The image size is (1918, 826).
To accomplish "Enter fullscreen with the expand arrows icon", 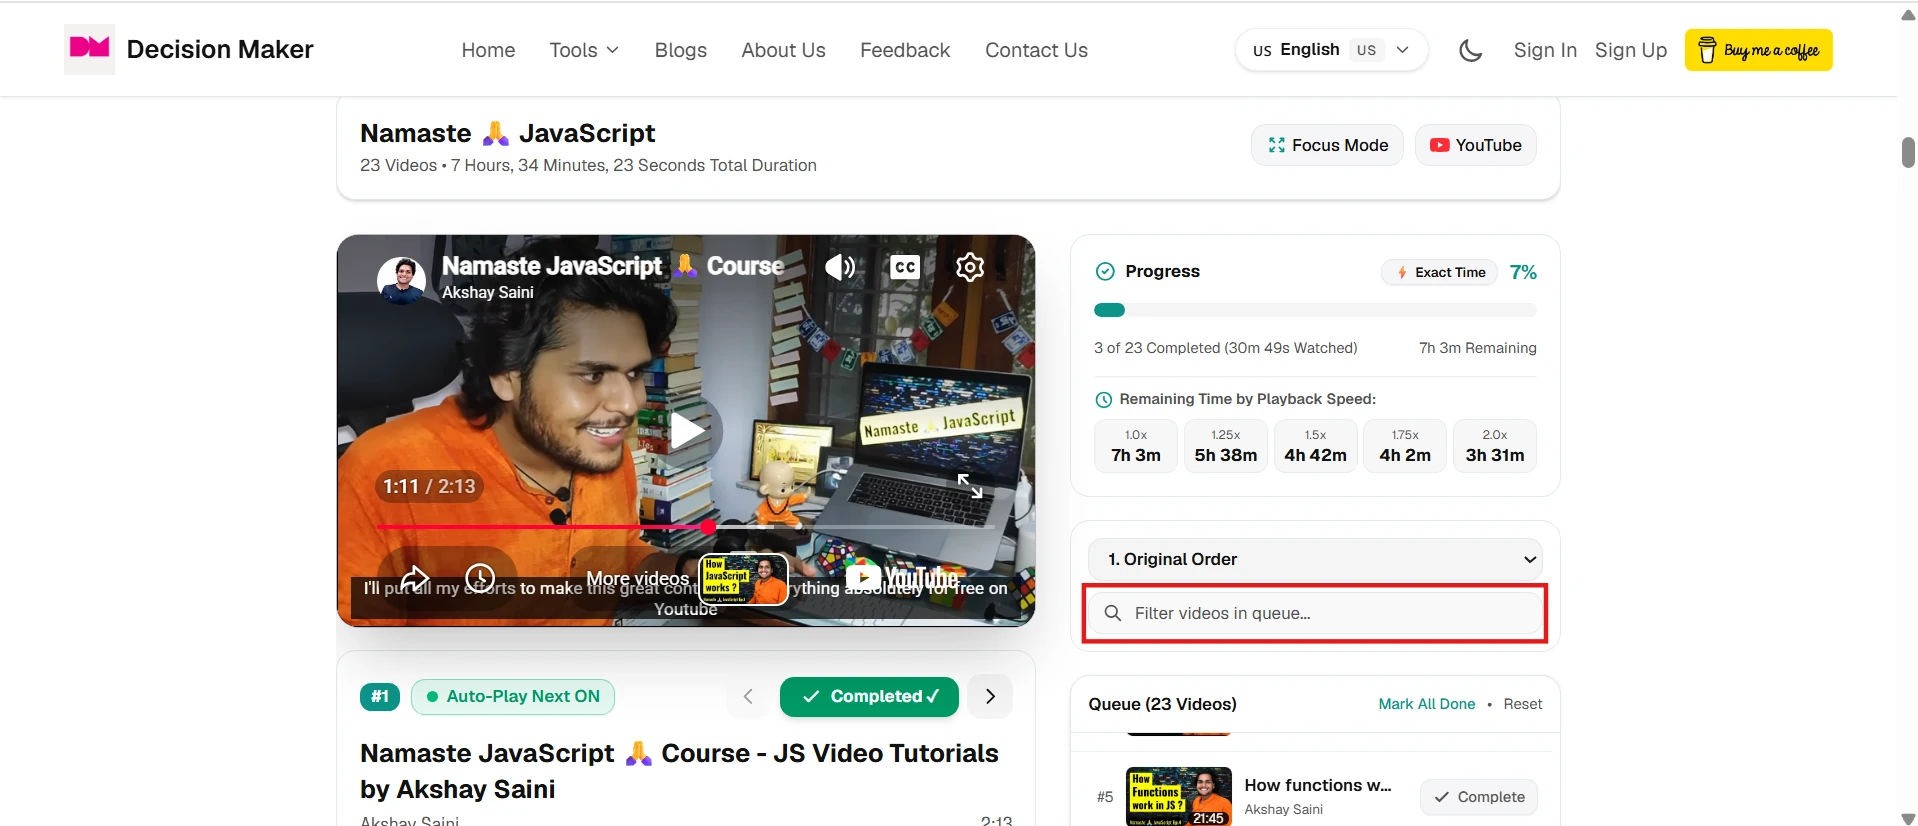I will tap(970, 486).
